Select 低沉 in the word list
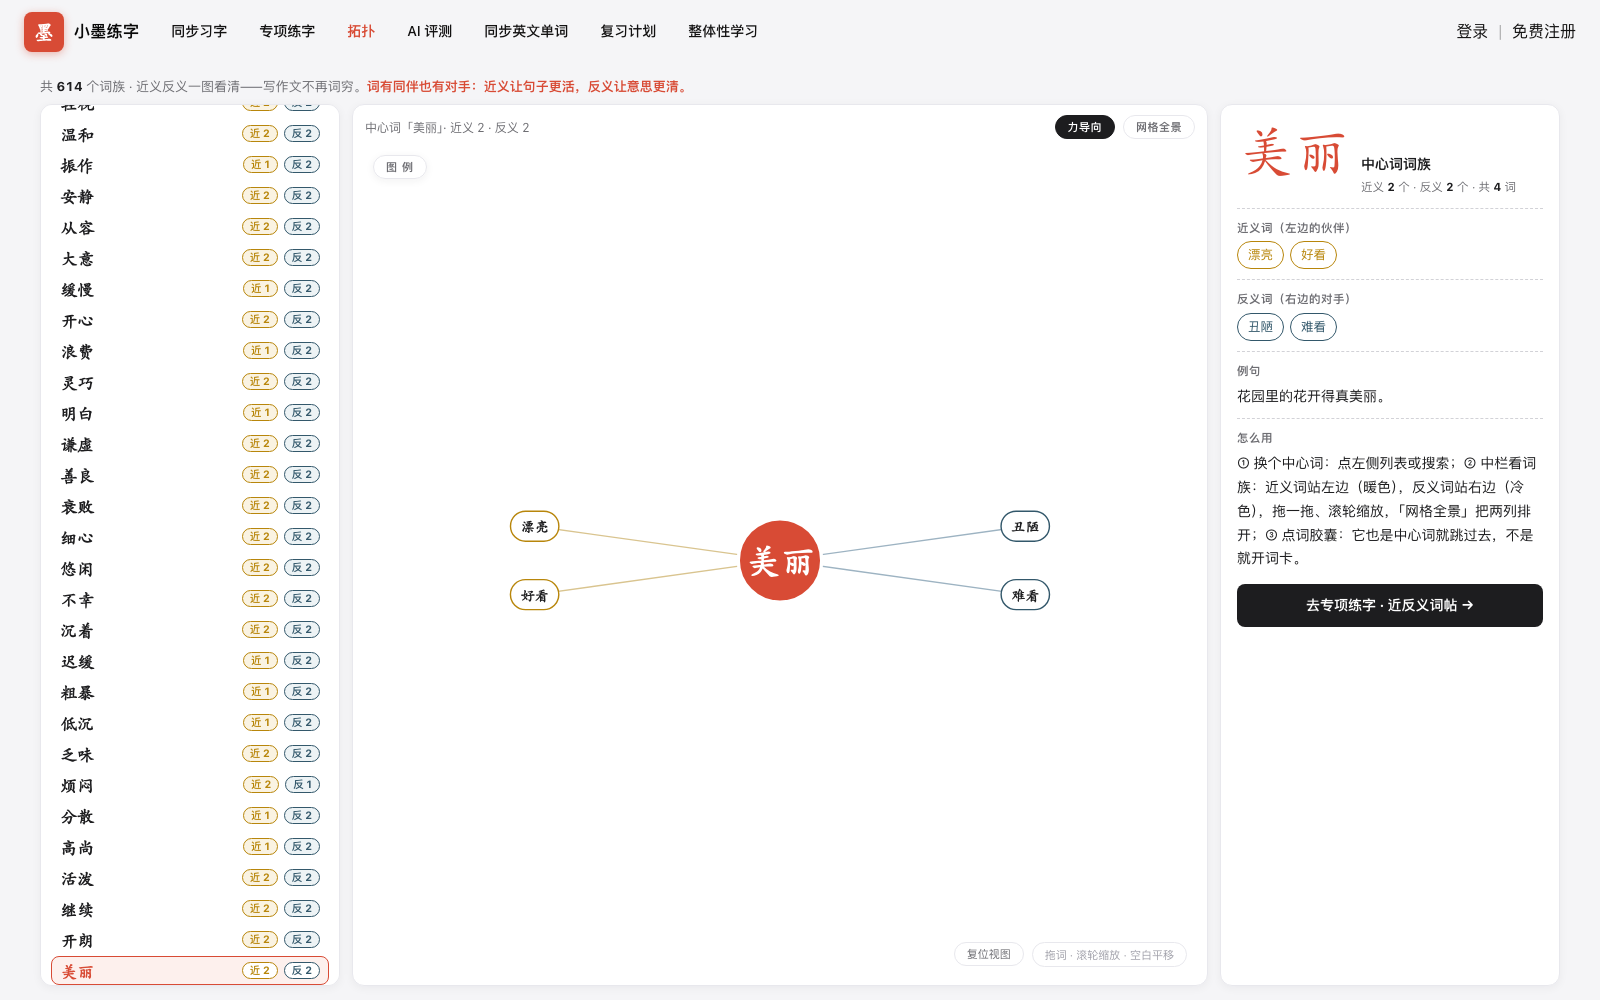 [x=190, y=723]
